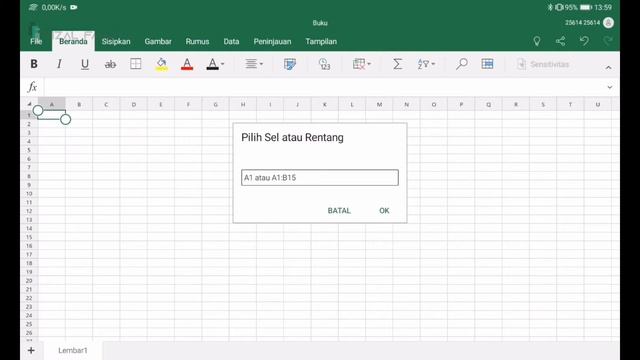
Task: Click the select-all corner triangle
Action: tap(29, 104)
